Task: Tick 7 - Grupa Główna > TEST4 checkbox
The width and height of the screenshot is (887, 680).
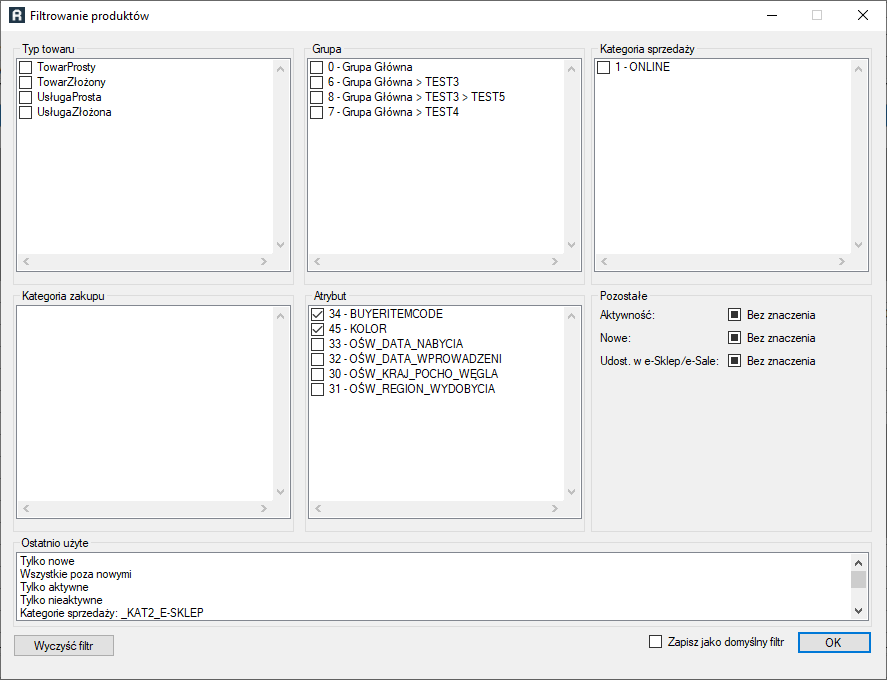Action: click(x=316, y=113)
